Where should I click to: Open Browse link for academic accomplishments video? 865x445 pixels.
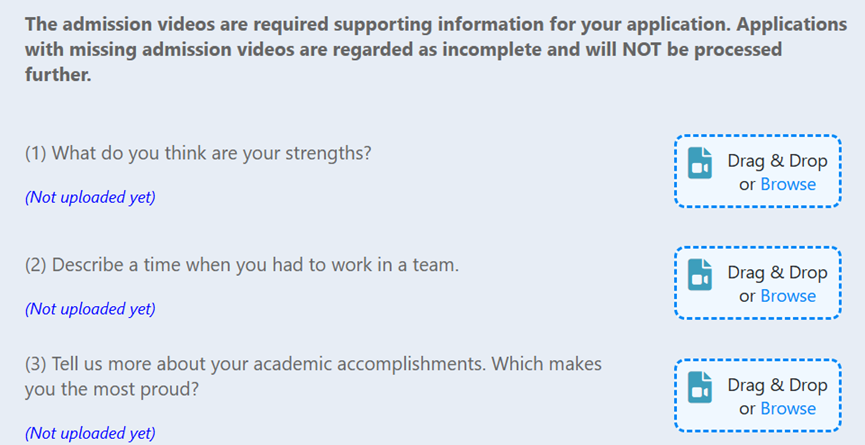click(x=788, y=409)
